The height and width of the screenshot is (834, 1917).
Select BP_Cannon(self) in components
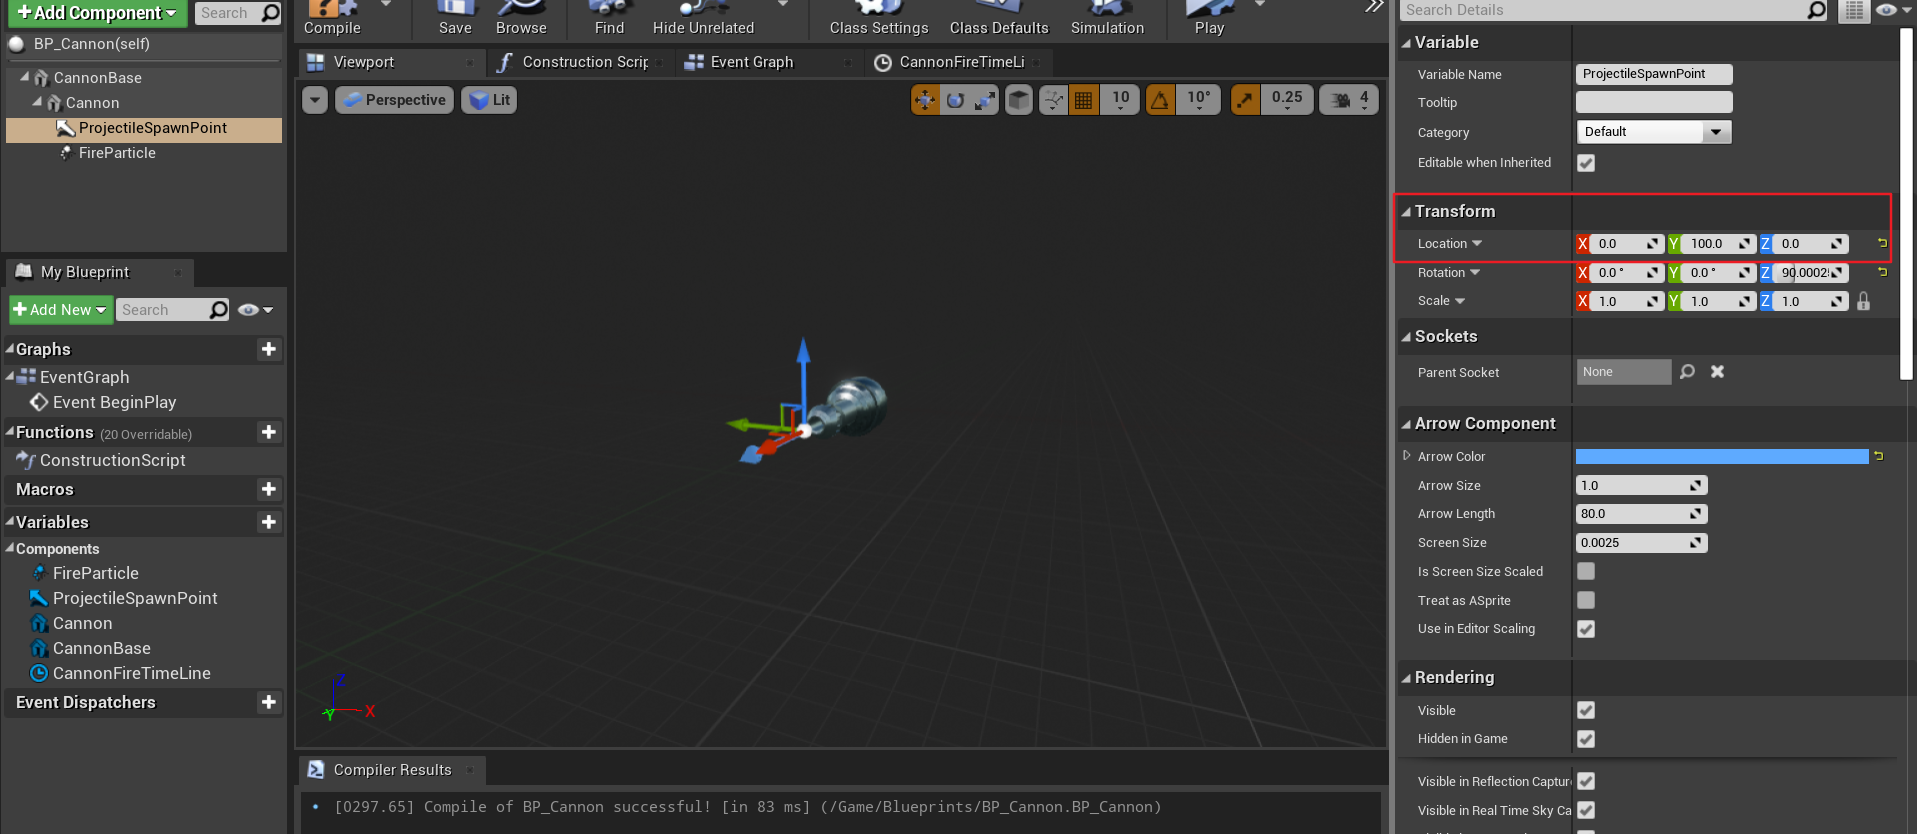92,44
